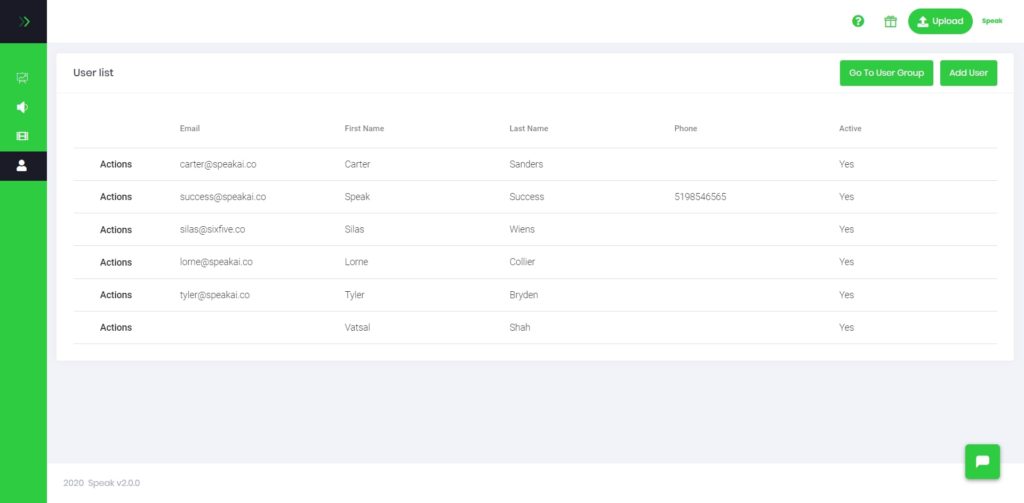Click the Add User button
The image size is (1024, 503).
pyautogui.click(x=968, y=73)
